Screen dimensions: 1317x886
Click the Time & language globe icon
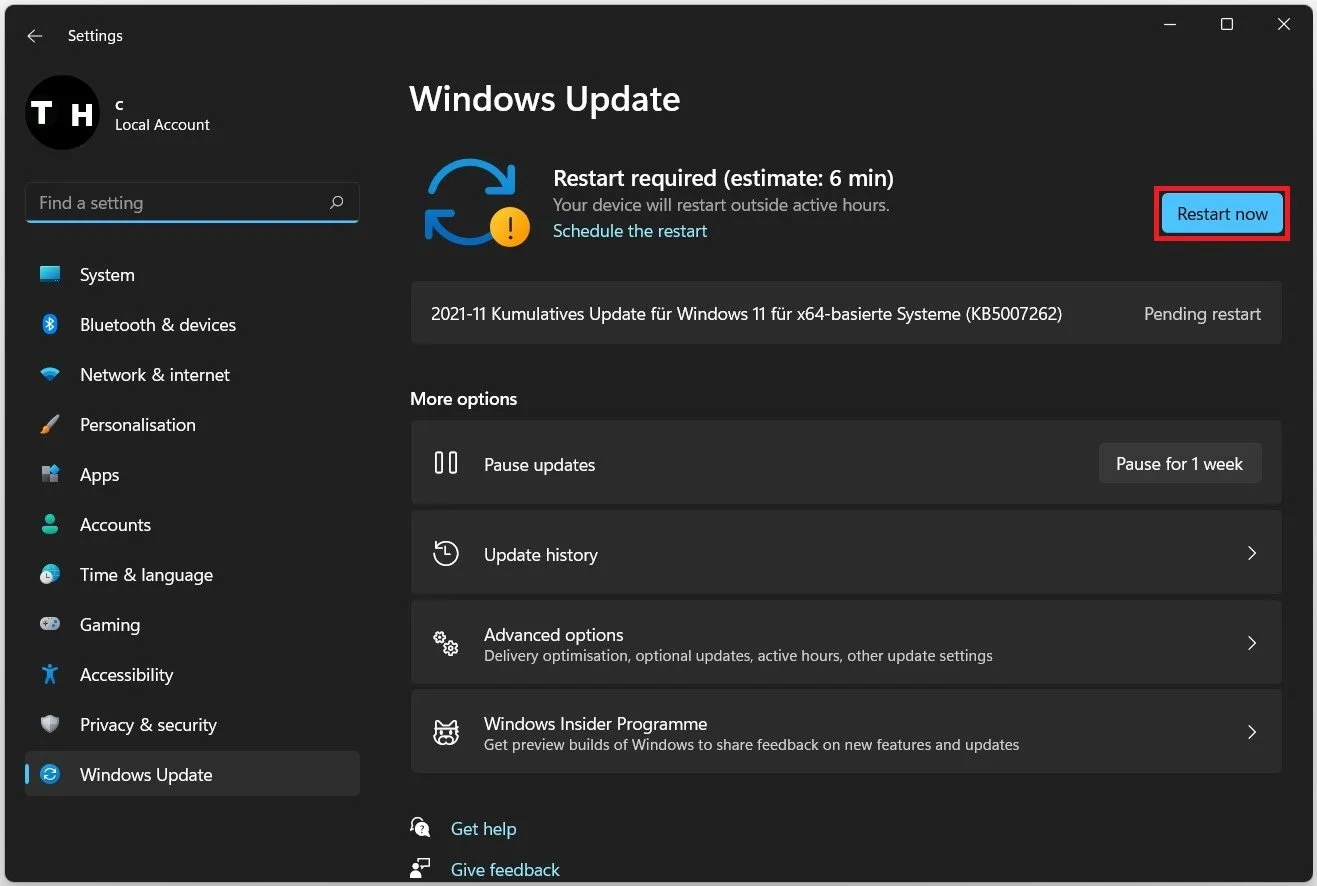[50, 575]
